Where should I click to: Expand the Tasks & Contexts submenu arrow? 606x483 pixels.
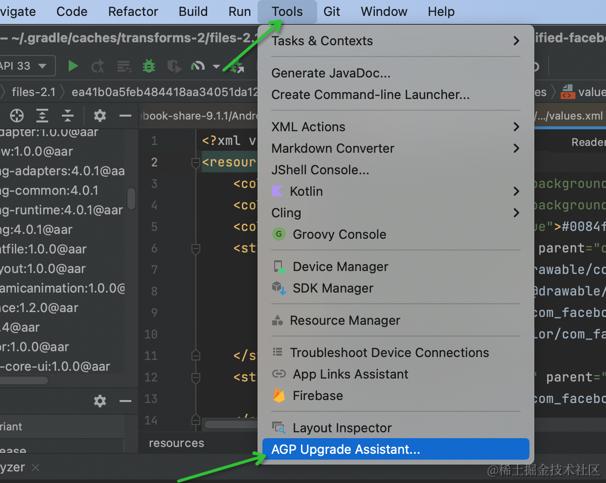click(x=516, y=41)
